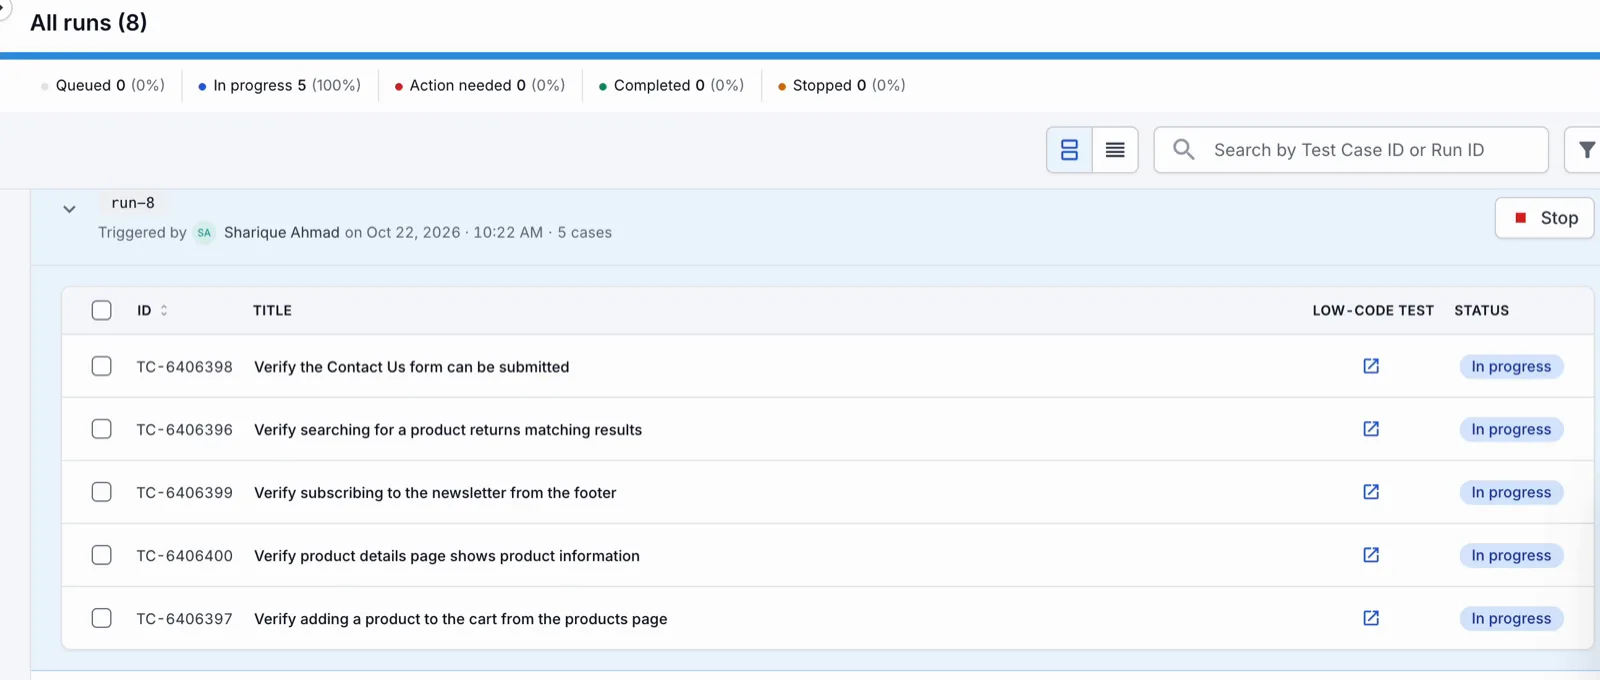Filter by In progress status tab

tap(280, 85)
